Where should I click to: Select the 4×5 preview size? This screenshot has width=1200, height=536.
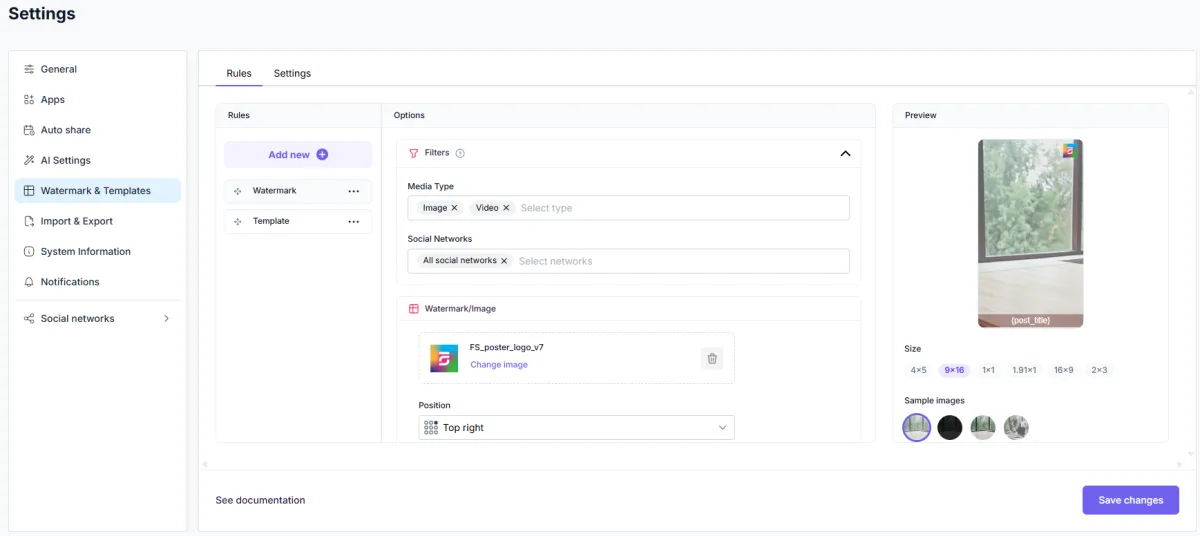point(918,370)
